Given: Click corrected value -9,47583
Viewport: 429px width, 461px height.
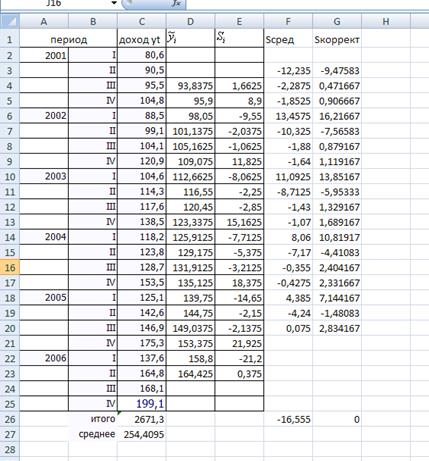Looking at the screenshot, I should pyautogui.click(x=337, y=70).
